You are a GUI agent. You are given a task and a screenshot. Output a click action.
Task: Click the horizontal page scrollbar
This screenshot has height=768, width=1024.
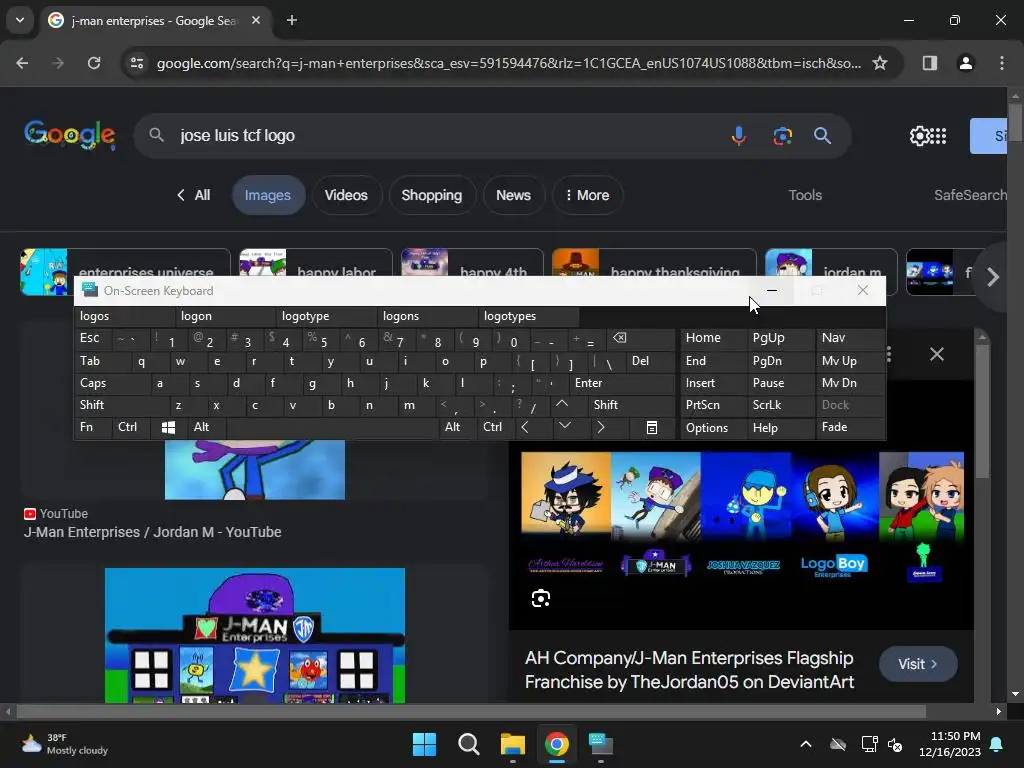pyautogui.click(x=471, y=711)
